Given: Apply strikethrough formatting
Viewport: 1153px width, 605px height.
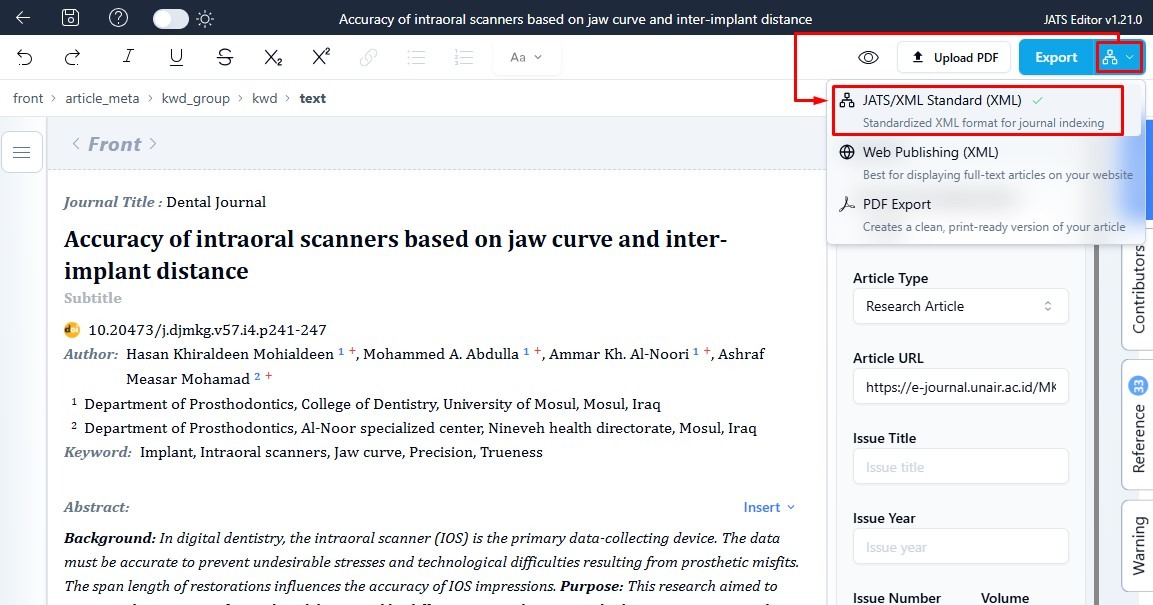Looking at the screenshot, I should [x=225, y=58].
